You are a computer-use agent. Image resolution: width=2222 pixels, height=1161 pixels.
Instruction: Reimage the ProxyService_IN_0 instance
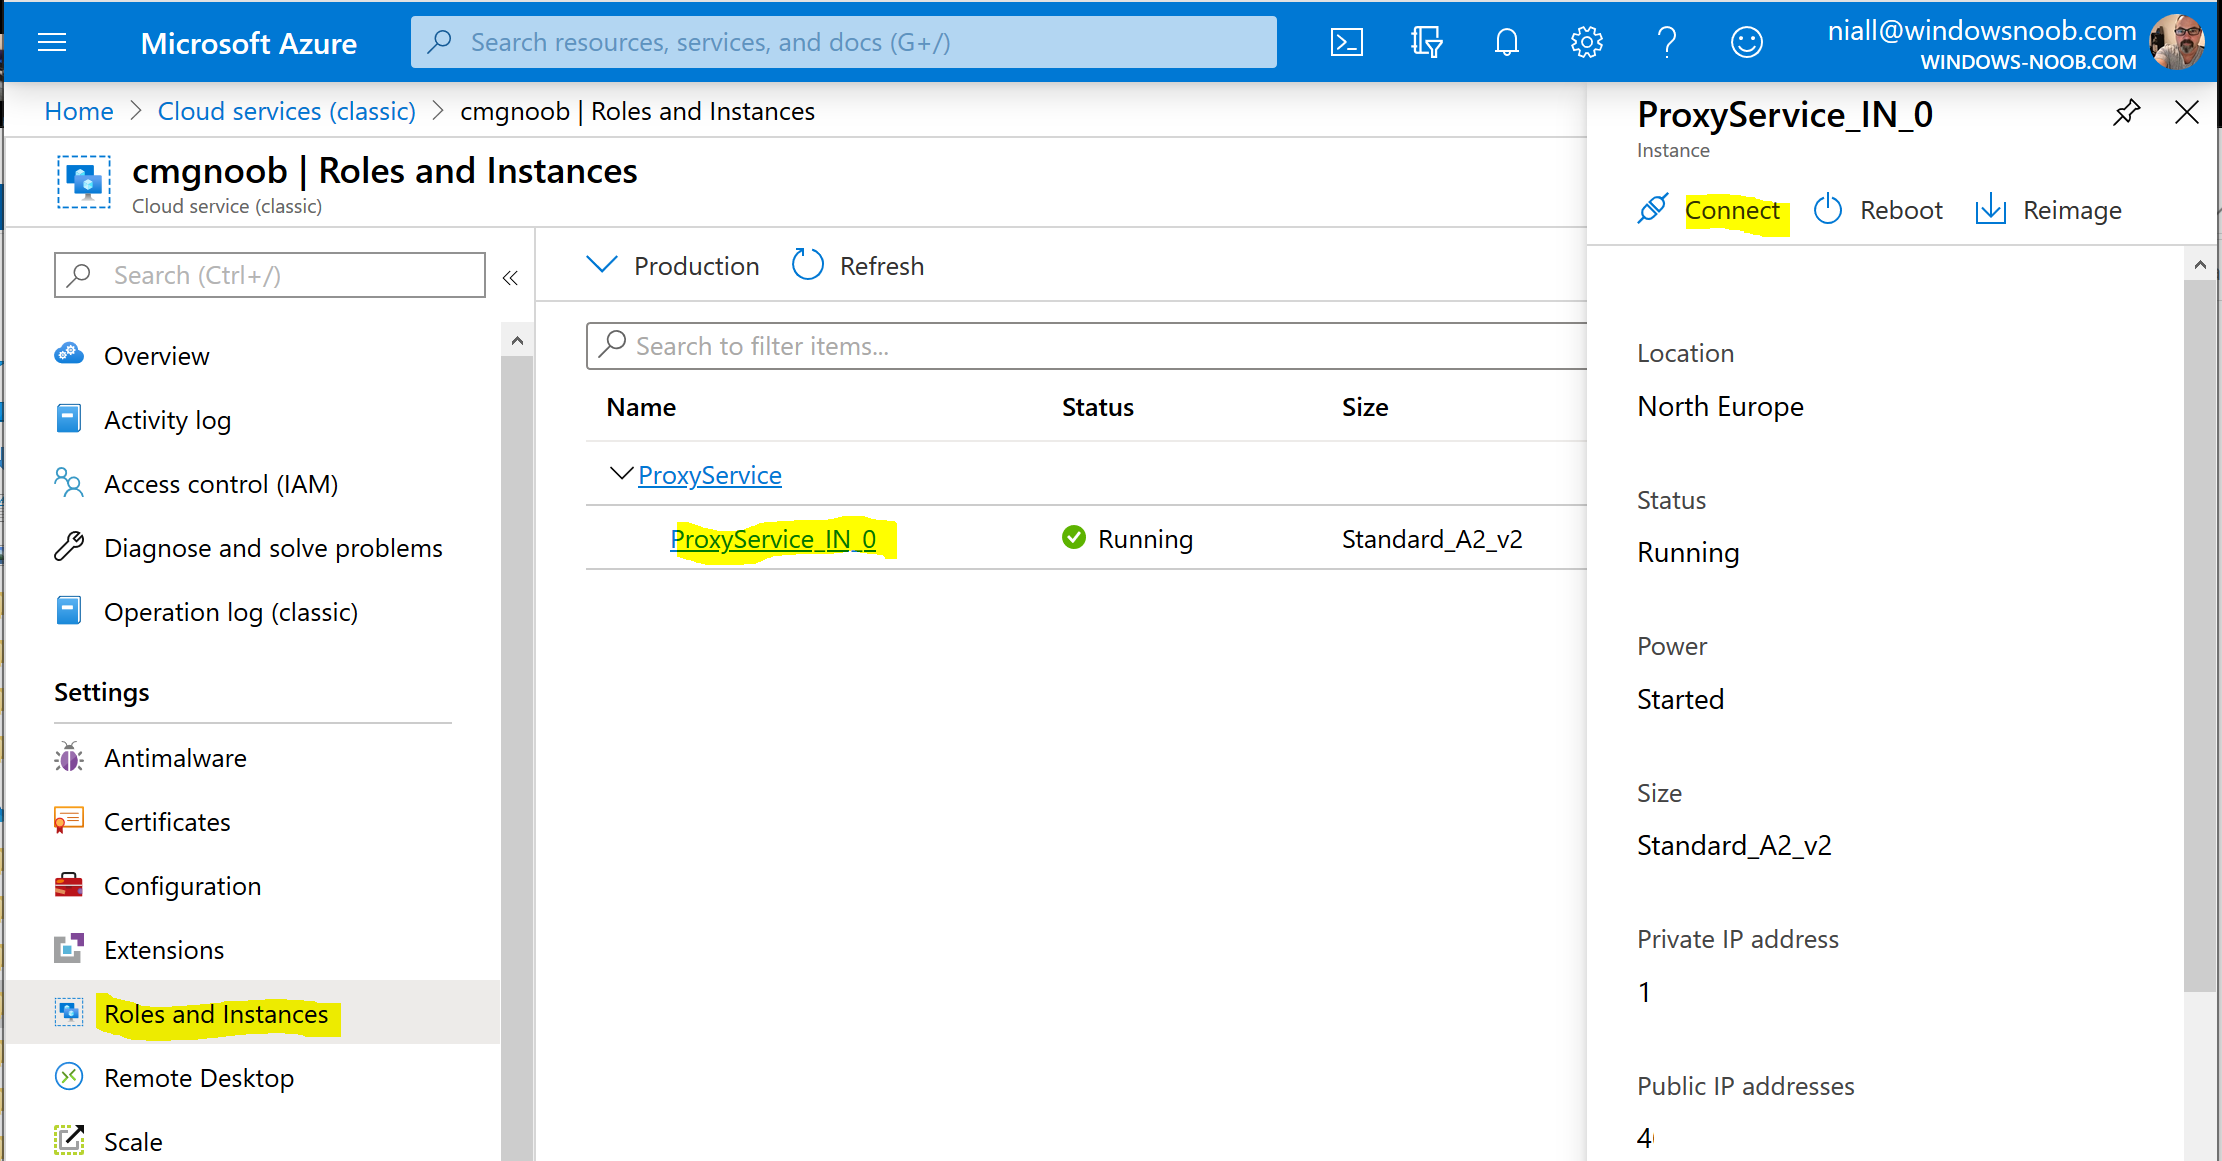2072,210
